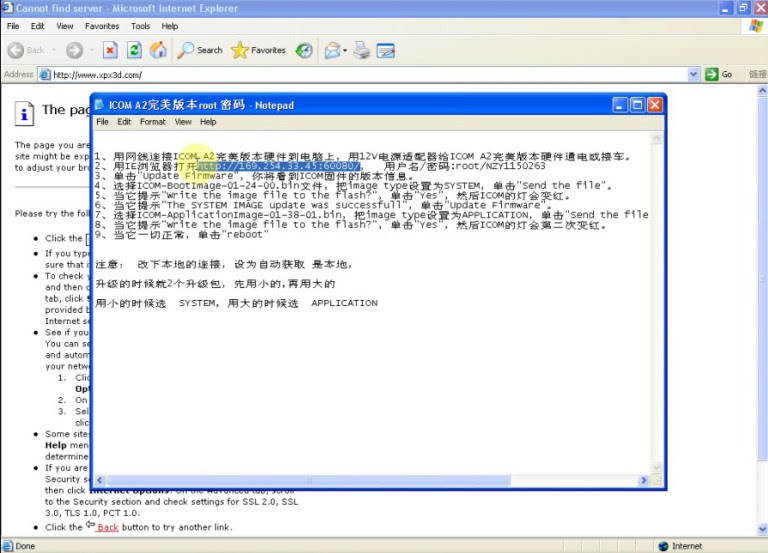Screen dimensions: 768x553
Task: Maximize the Notepad window
Action: pos(637,105)
